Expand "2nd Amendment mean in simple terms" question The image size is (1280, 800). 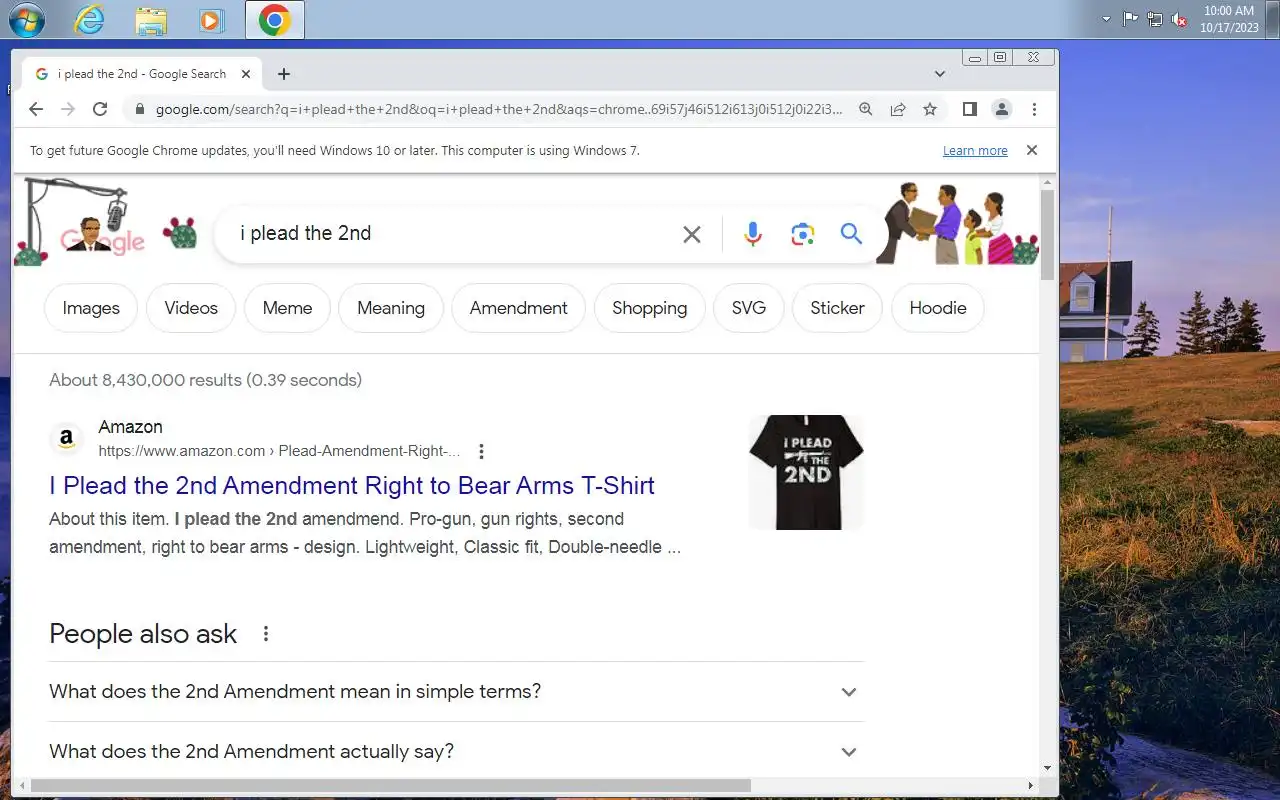pos(456,692)
